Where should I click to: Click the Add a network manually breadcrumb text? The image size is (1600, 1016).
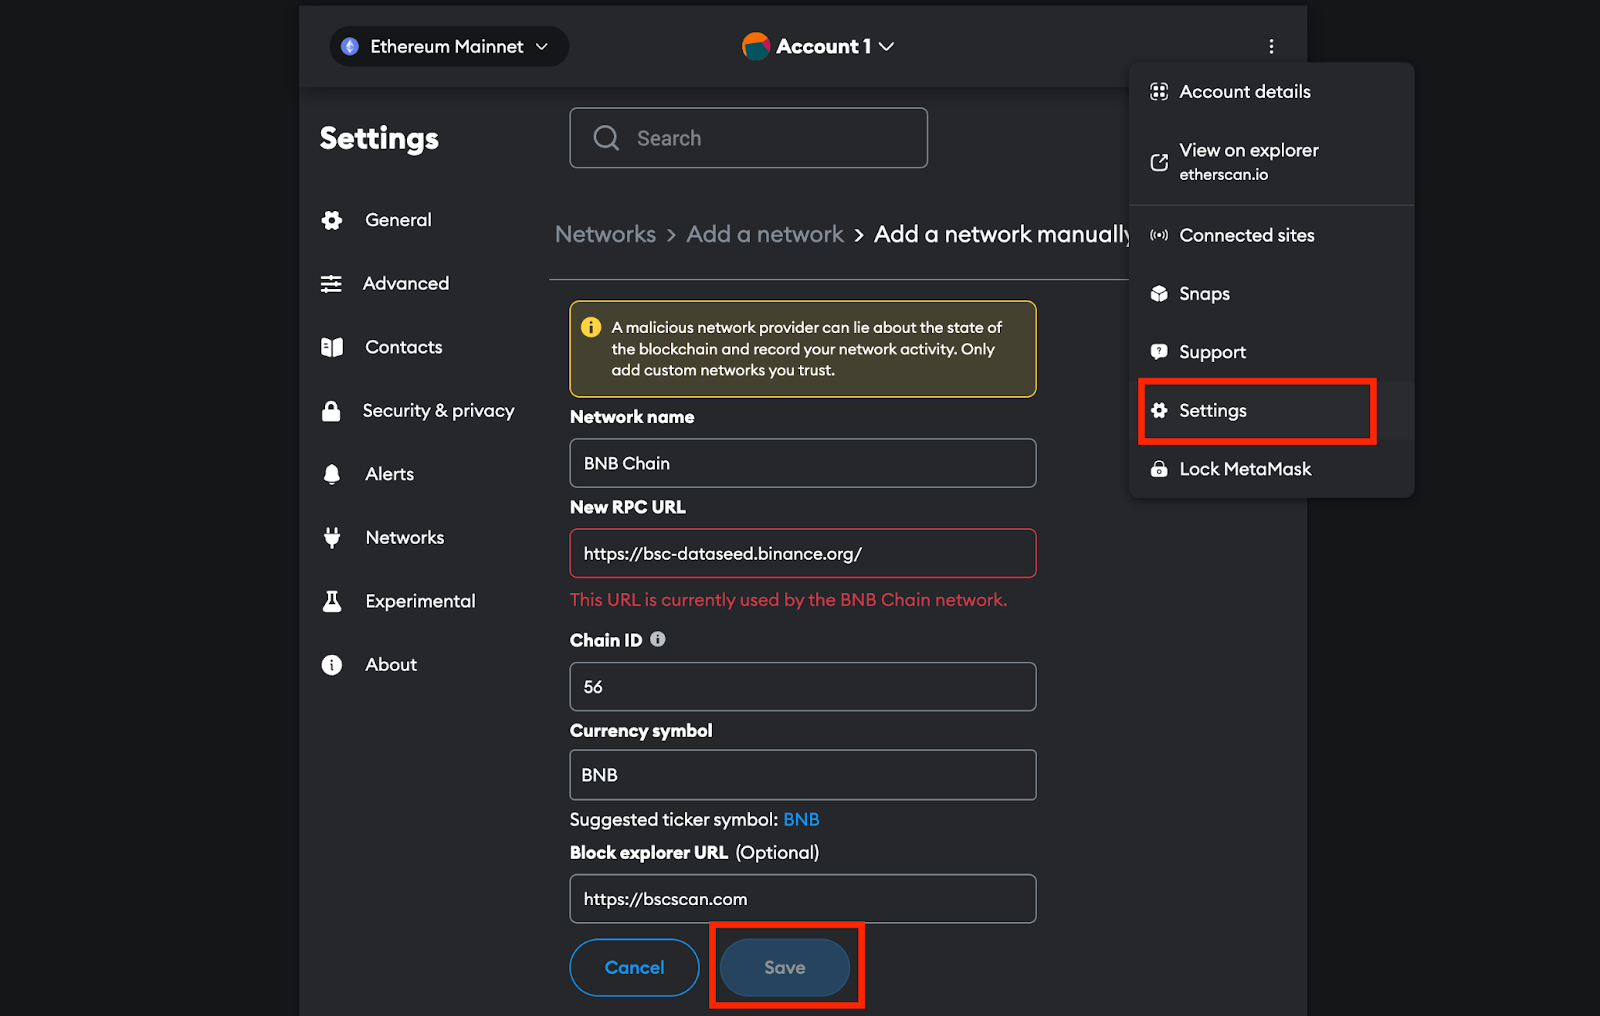point(1002,234)
